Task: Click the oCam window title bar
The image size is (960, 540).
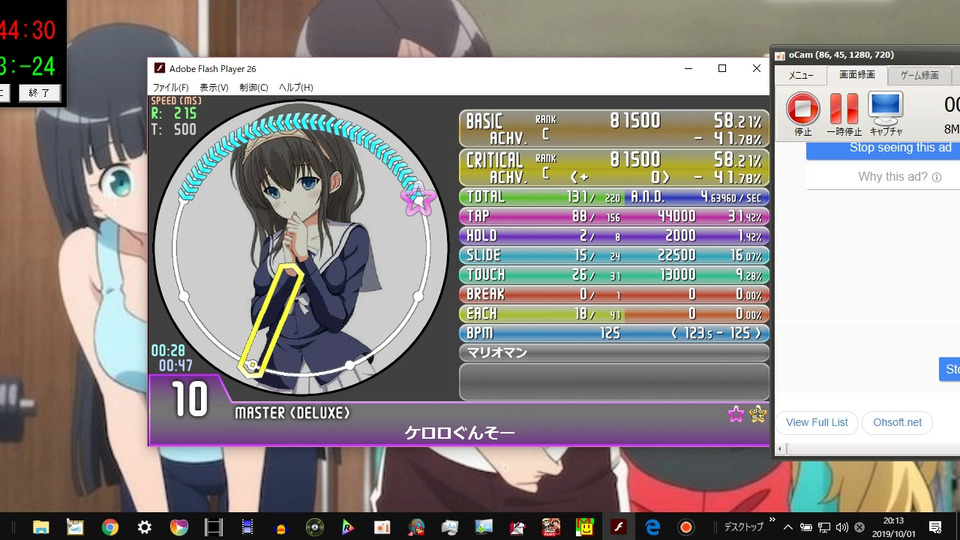Action: (866, 55)
